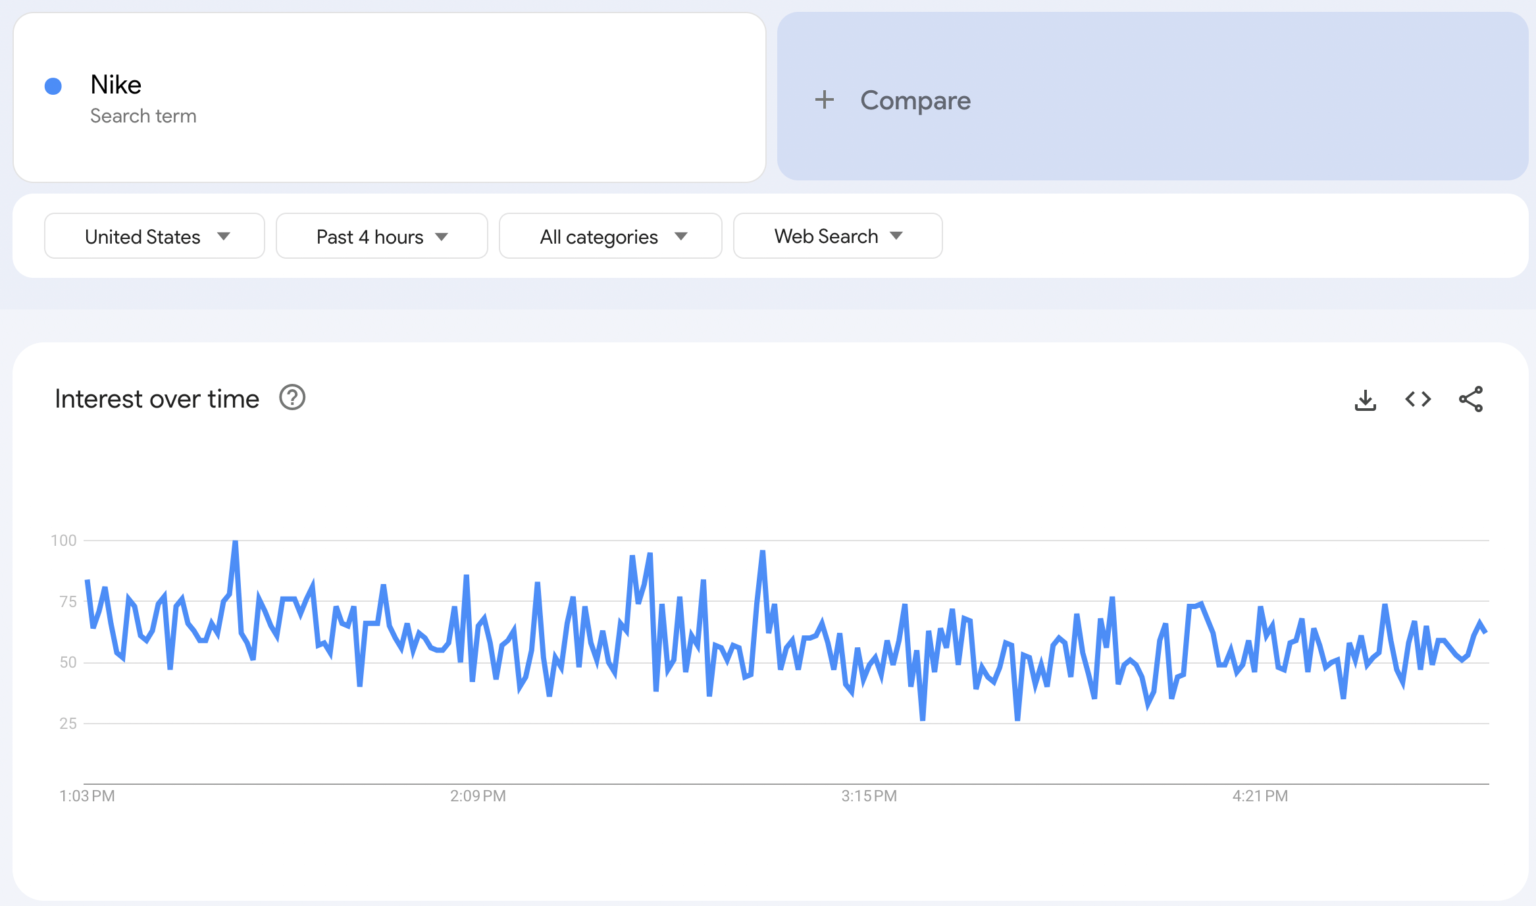Click the Nike search term label
Viewport: 1536px width, 906px height.
[x=115, y=85]
